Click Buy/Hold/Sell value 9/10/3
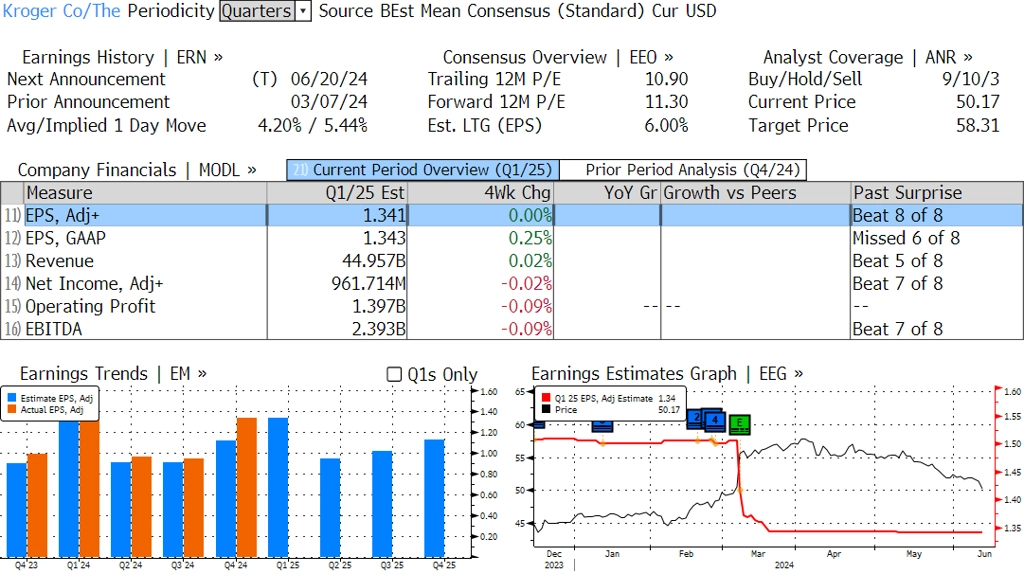1024x574 pixels. [970, 79]
